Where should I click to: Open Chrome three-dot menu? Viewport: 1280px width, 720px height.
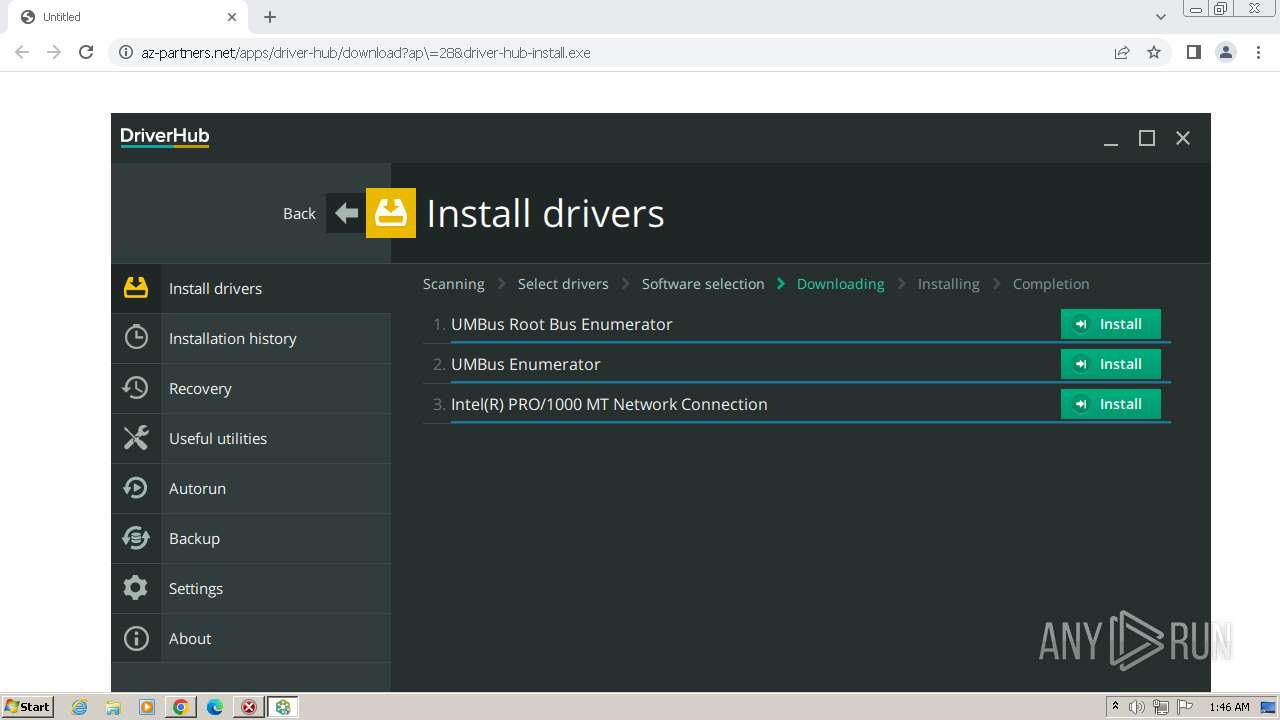tap(1259, 52)
